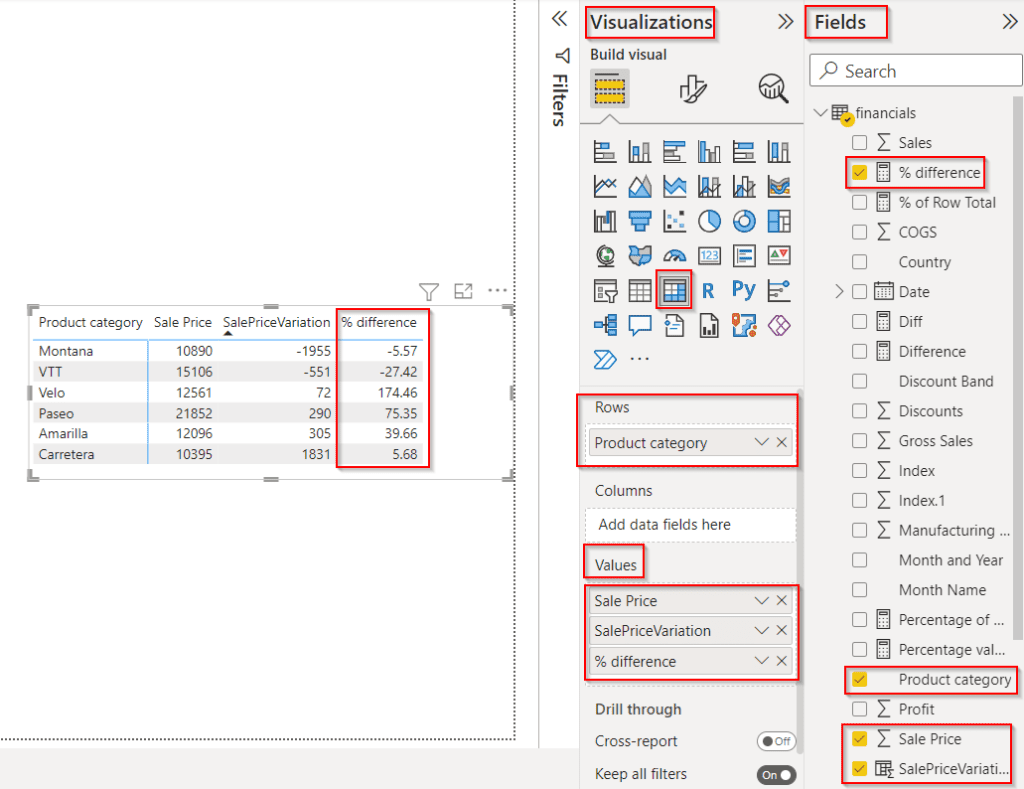Add the decomposition tree visual

tap(605, 325)
